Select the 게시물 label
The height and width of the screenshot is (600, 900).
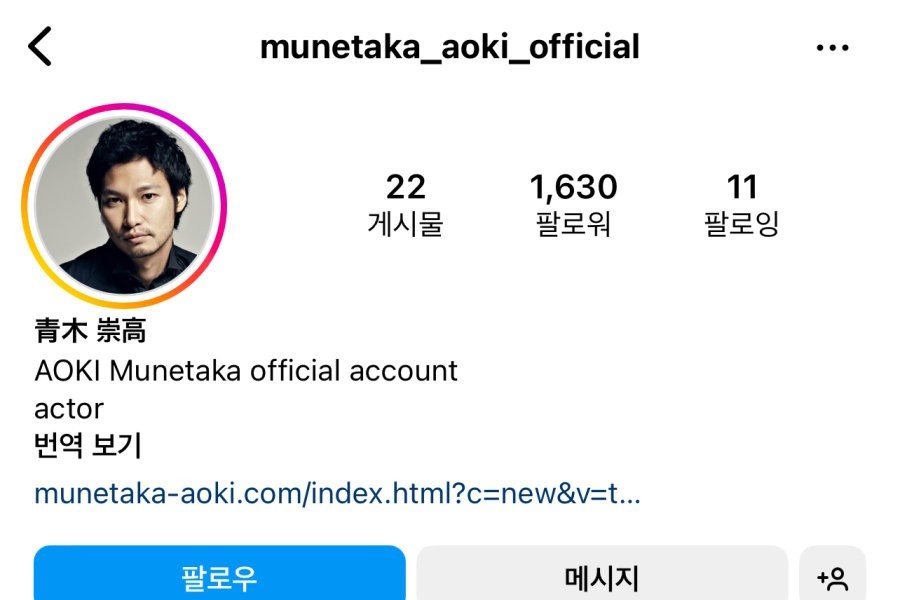tap(405, 223)
